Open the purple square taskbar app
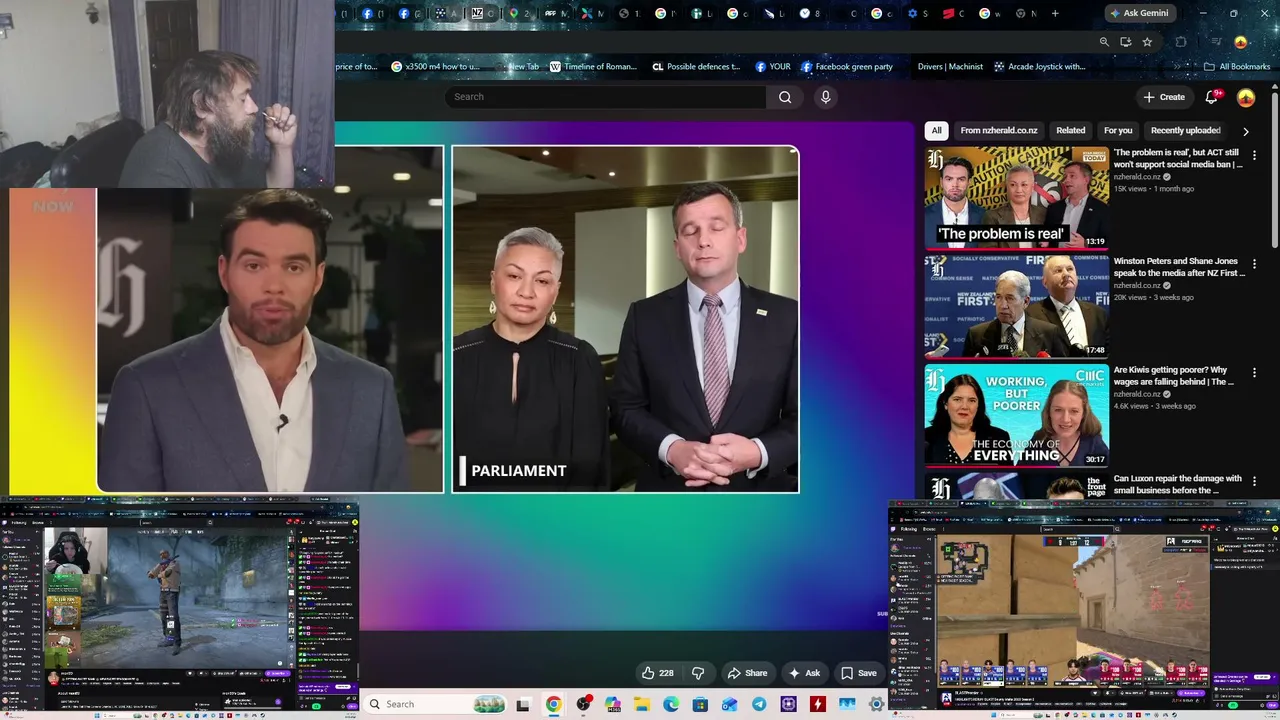This screenshot has height=720, width=1280. pyautogui.click(x=789, y=704)
